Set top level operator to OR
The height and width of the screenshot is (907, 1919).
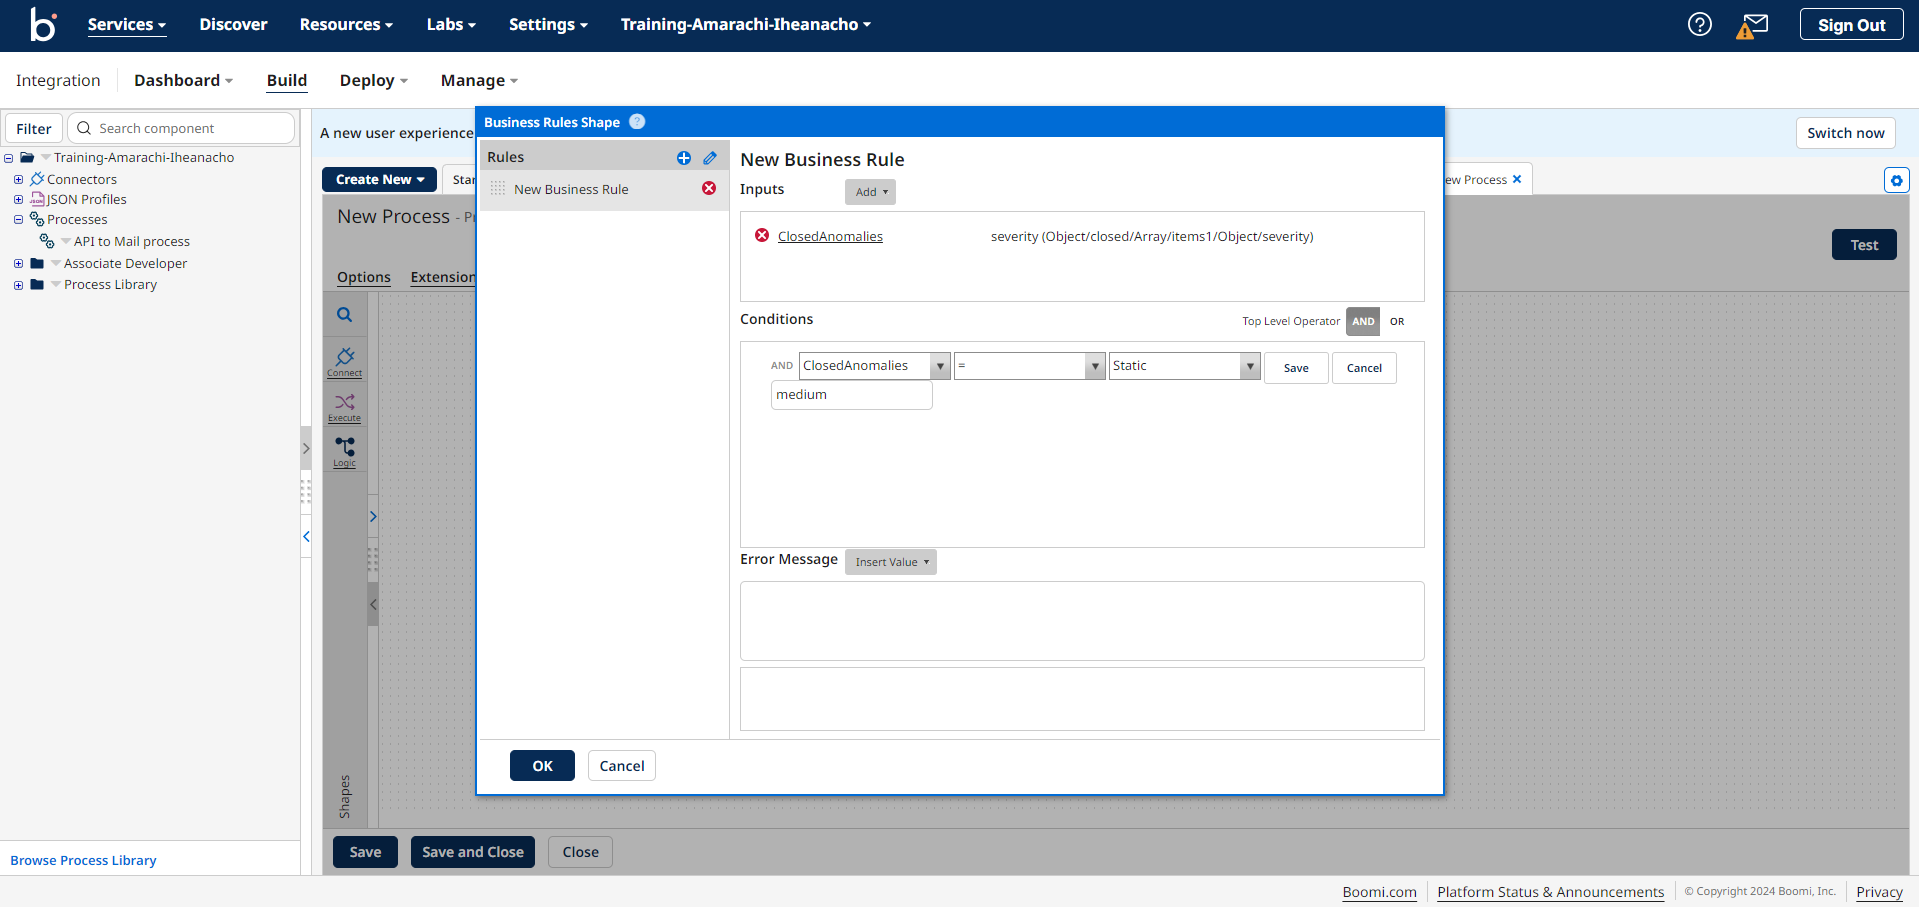(1397, 321)
